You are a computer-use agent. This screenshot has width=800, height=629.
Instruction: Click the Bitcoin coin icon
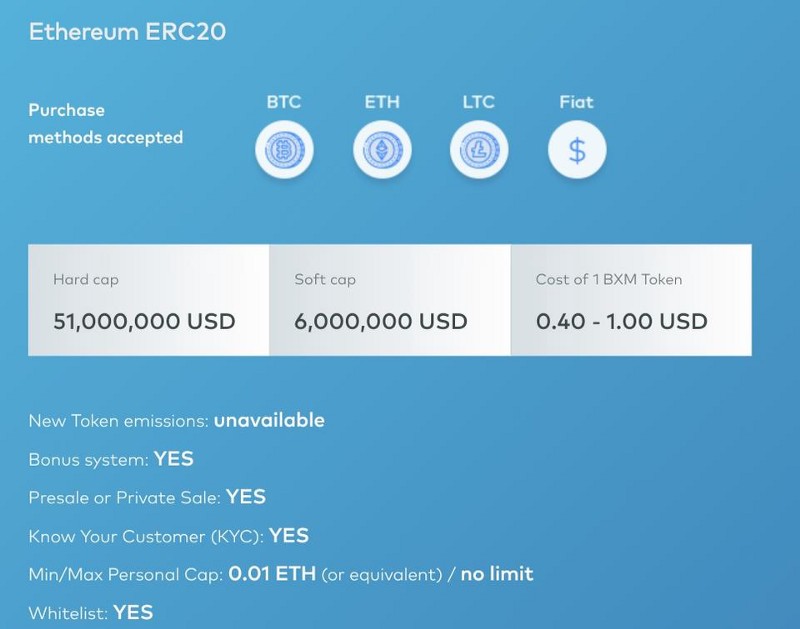click(x=284, y=149)
